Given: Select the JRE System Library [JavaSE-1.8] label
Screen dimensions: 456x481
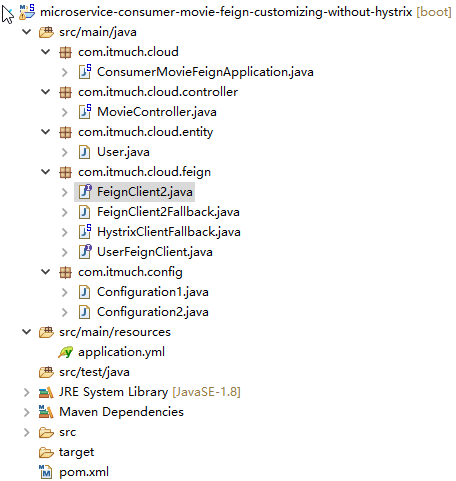Looking at the screenshot, I should [x=150, y=392].
